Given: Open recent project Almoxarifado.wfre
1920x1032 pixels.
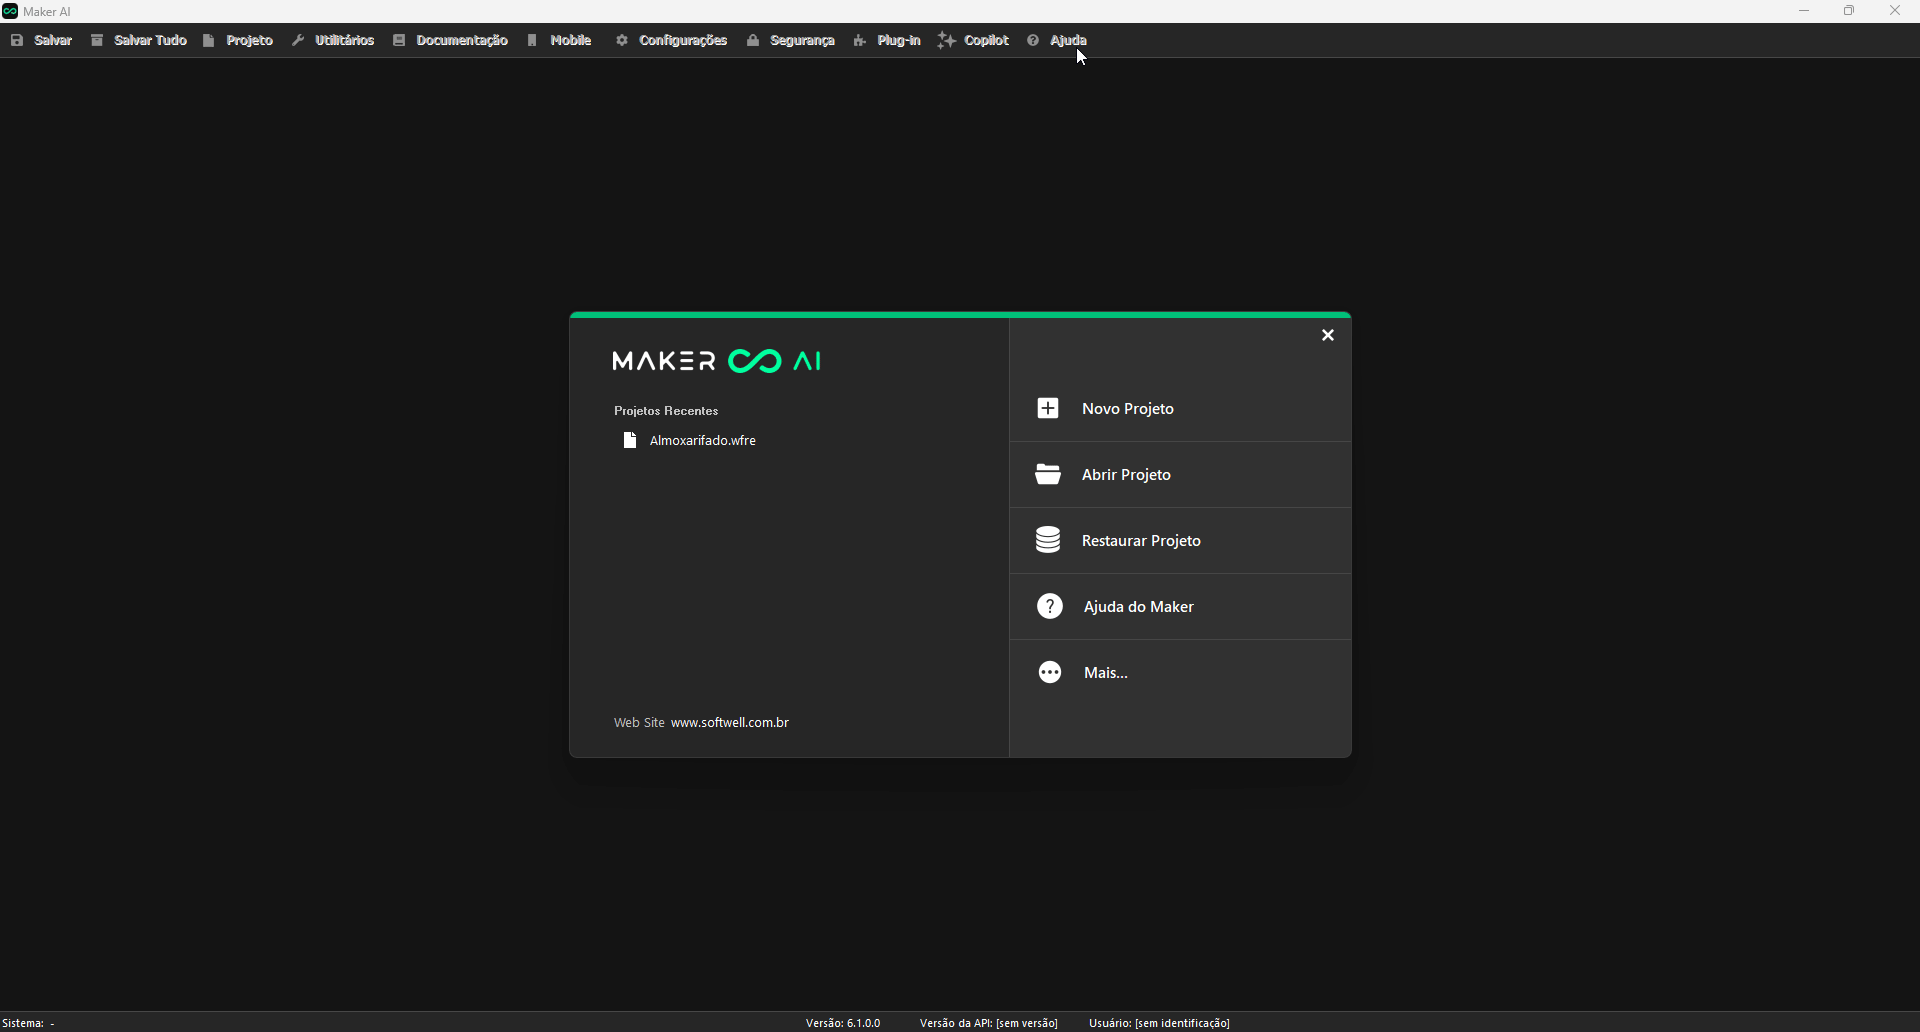Looking at the screenshot, I should coord(703,440).
